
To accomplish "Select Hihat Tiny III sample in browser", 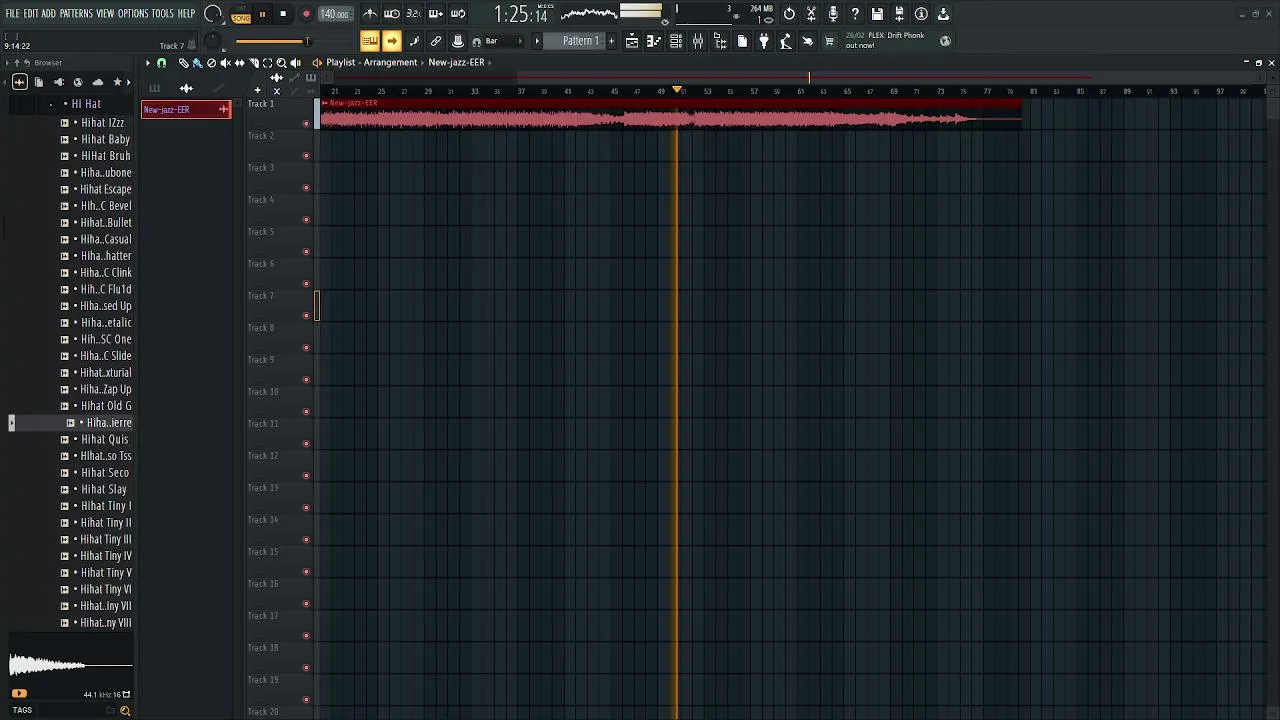I will pos(106,539).
